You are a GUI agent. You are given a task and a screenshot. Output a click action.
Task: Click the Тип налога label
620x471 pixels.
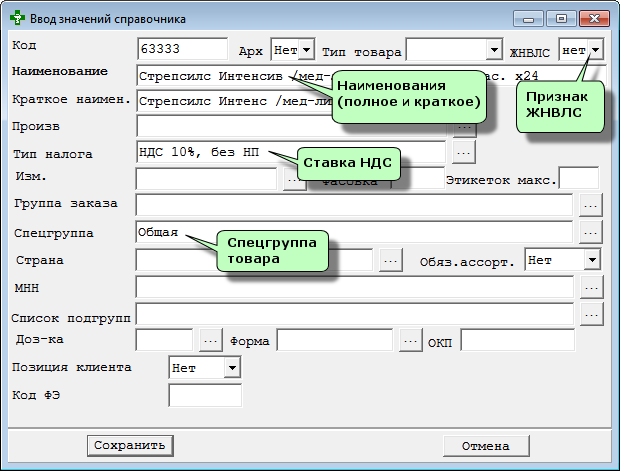click(x=53, y=154)
